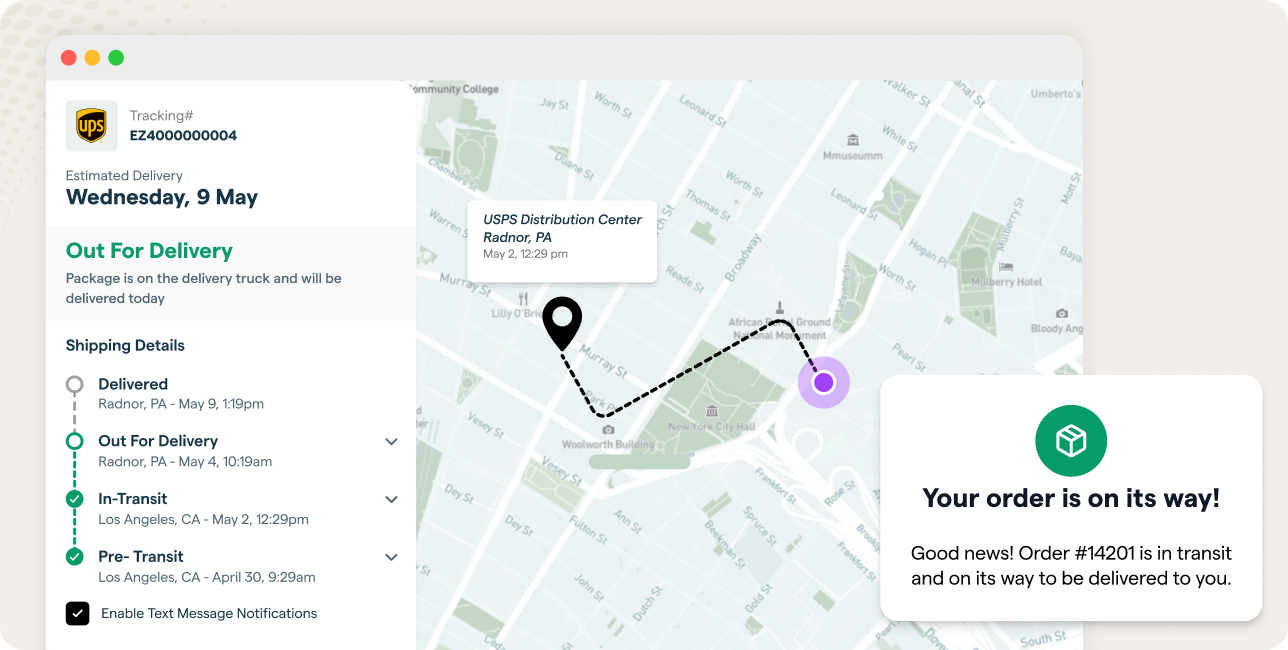Click the black map location pin
The image size is (1288, 650).
[562, 319]
